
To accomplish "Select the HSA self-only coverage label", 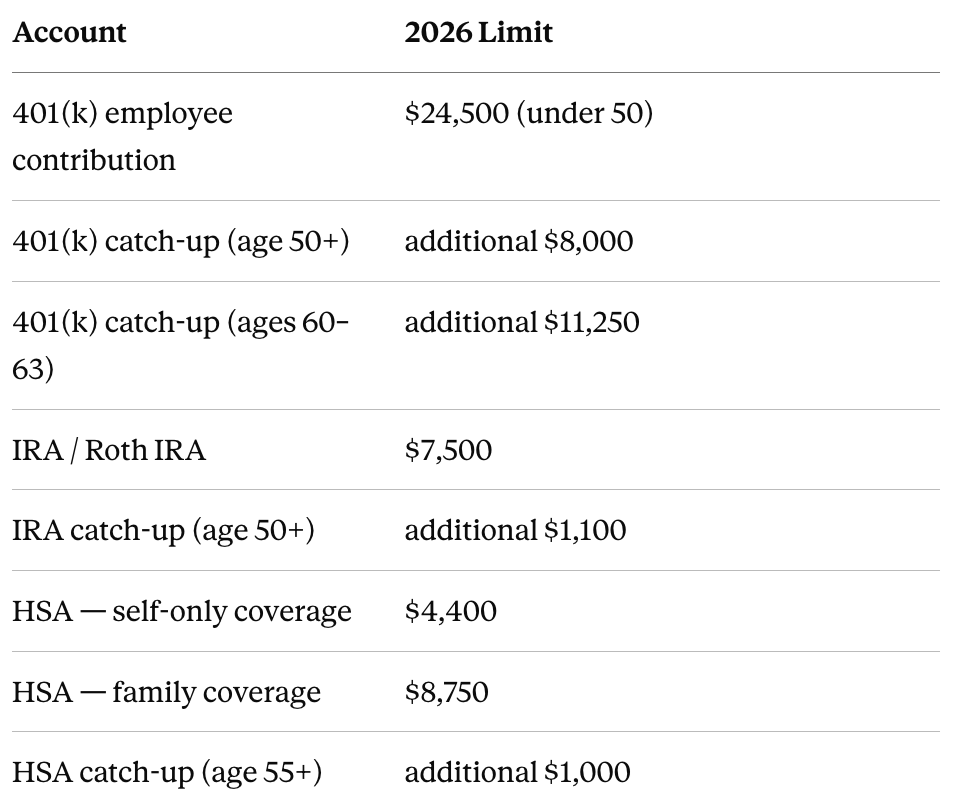I will tap(182, 611).
